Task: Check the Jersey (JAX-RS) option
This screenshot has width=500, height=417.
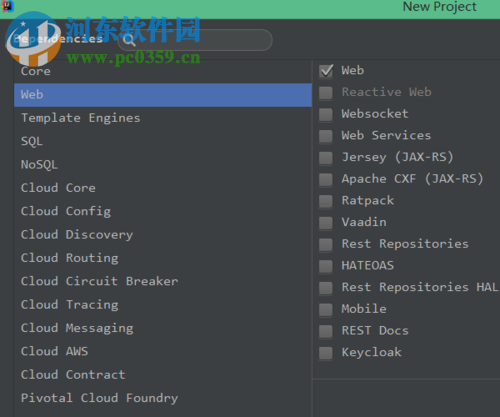Action: coord(326,158)
